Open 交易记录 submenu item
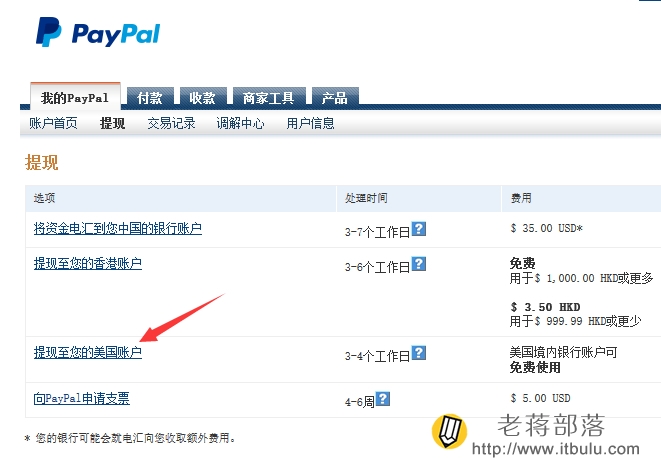The height and width of the screenshot is (459, 661). coord(172,123)
